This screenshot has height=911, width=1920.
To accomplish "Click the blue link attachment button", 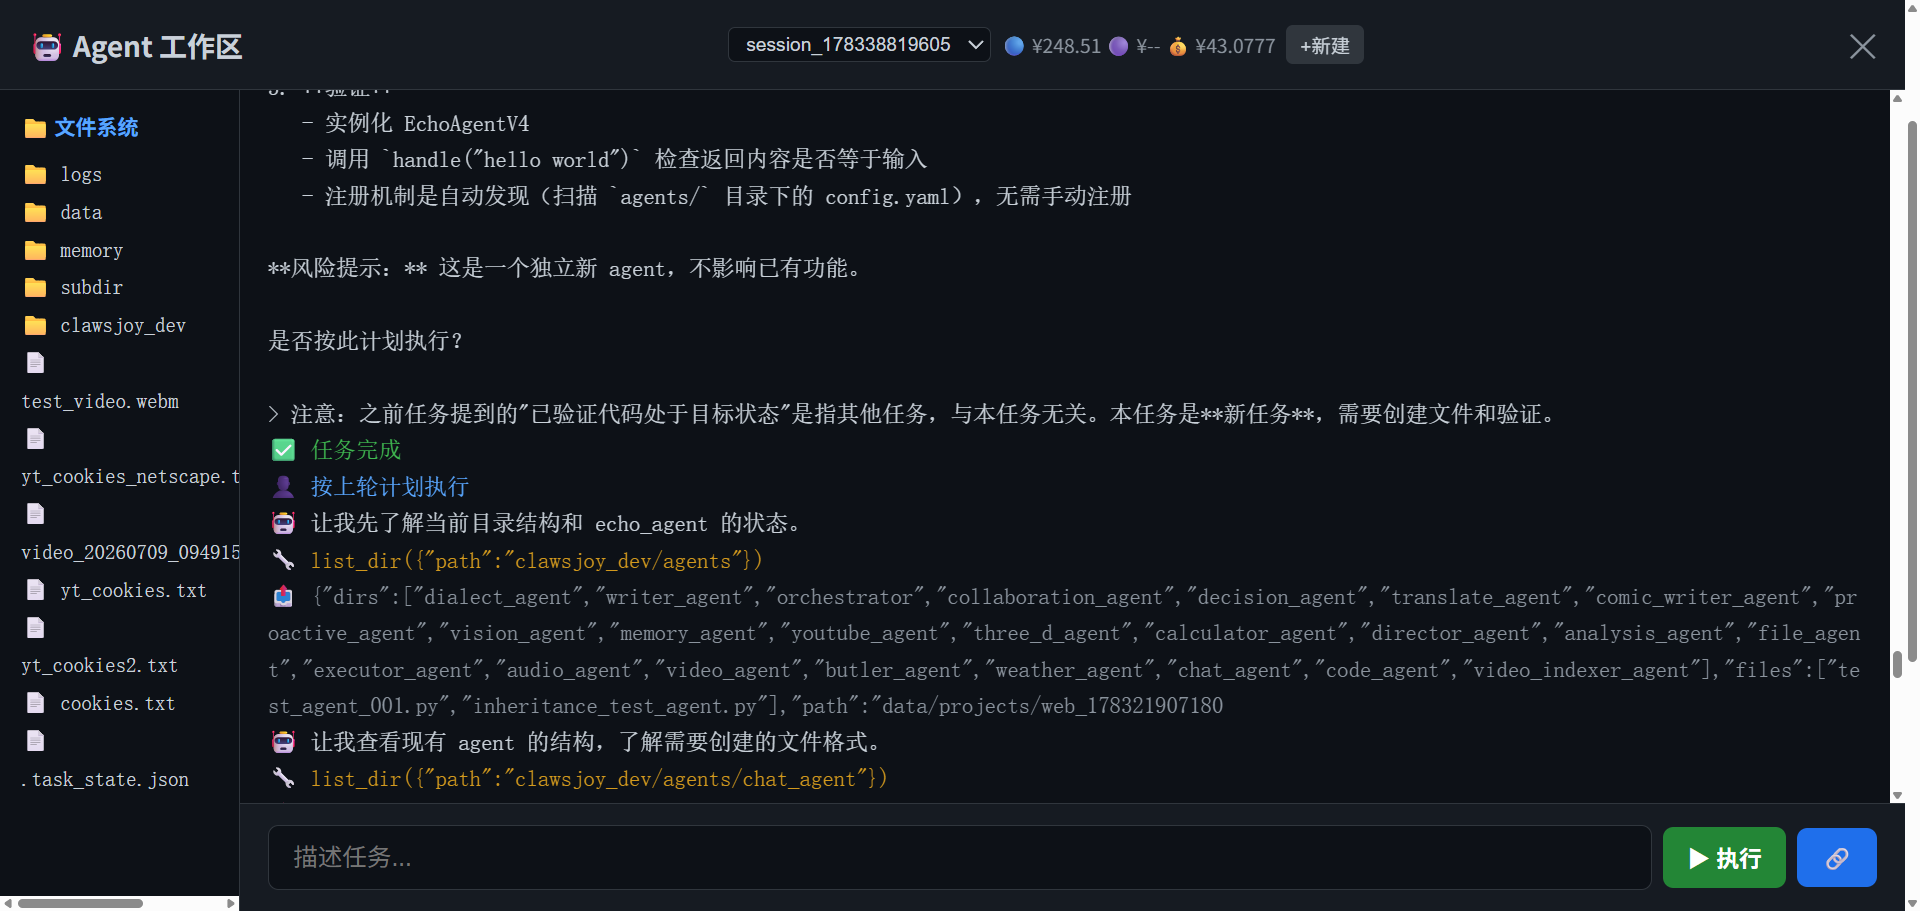I will (x=1837, y=858).
